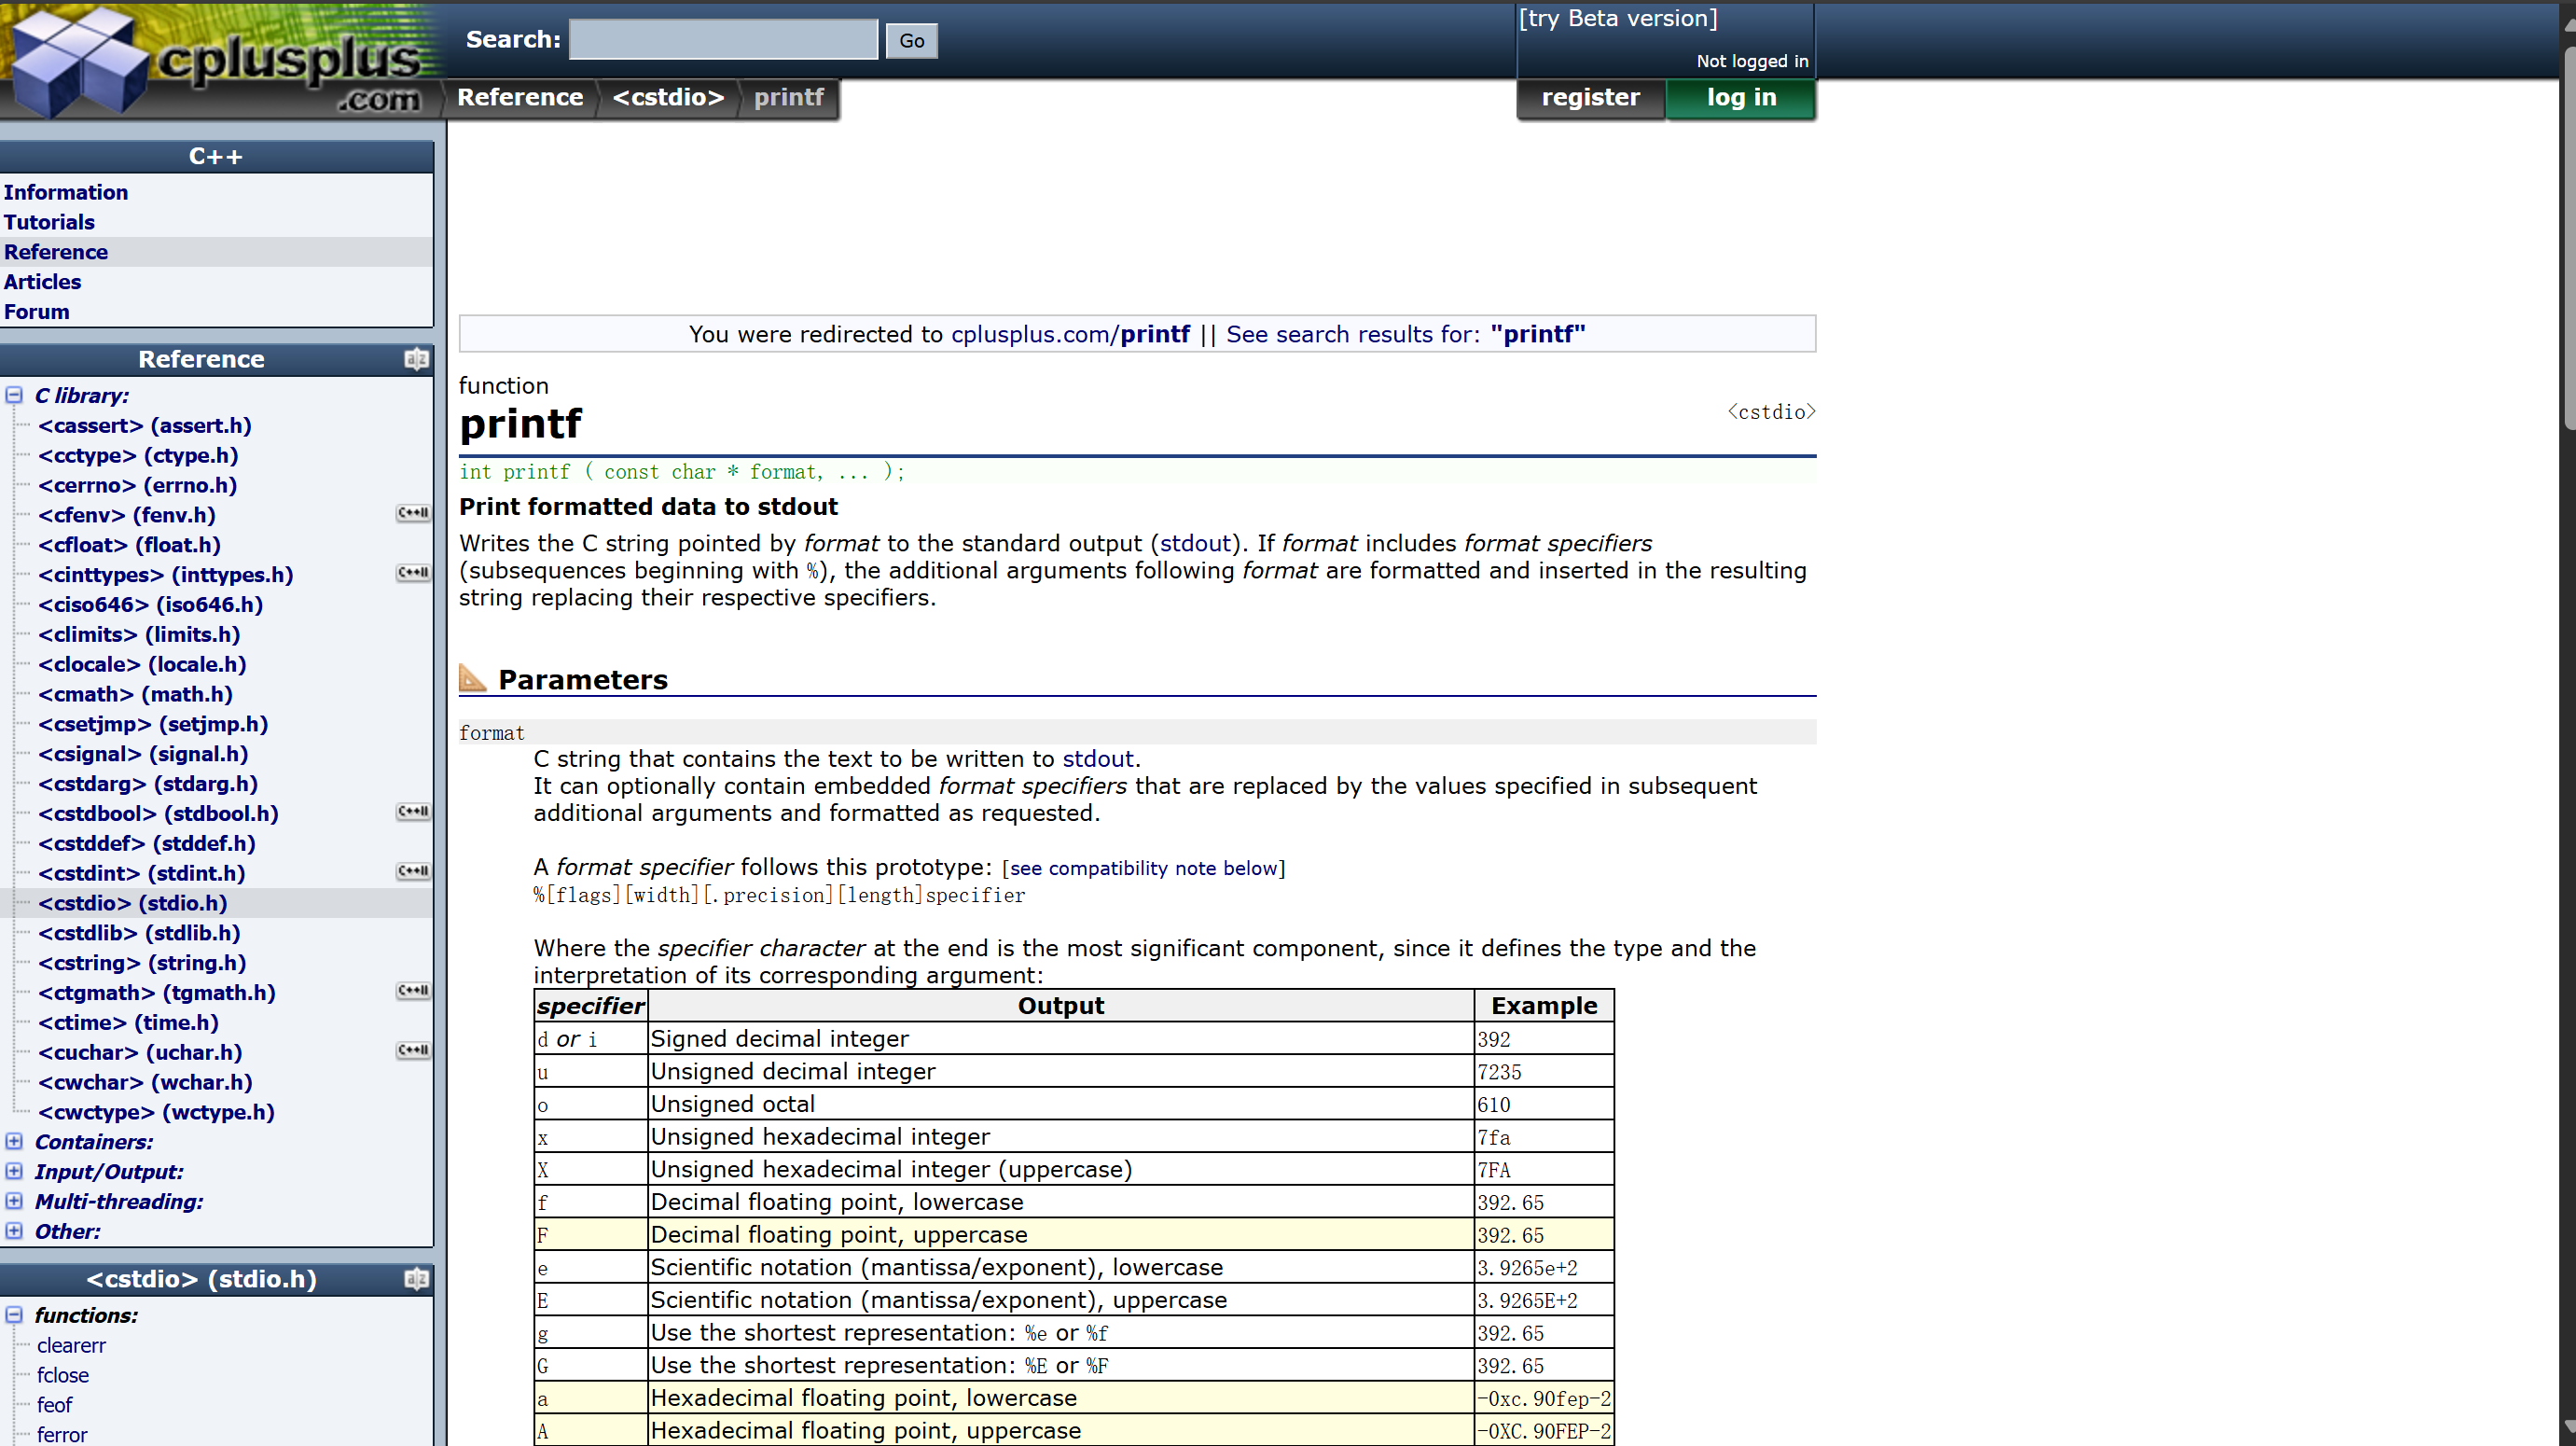Click the C++11 badge beside cinttypes
2576x1446 pixels.
point(412,573)
